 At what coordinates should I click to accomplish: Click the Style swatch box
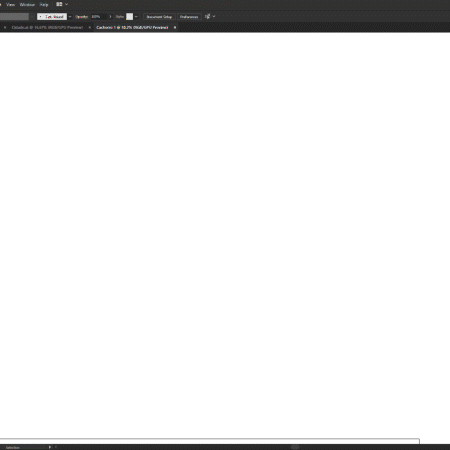tap(129, 17)
